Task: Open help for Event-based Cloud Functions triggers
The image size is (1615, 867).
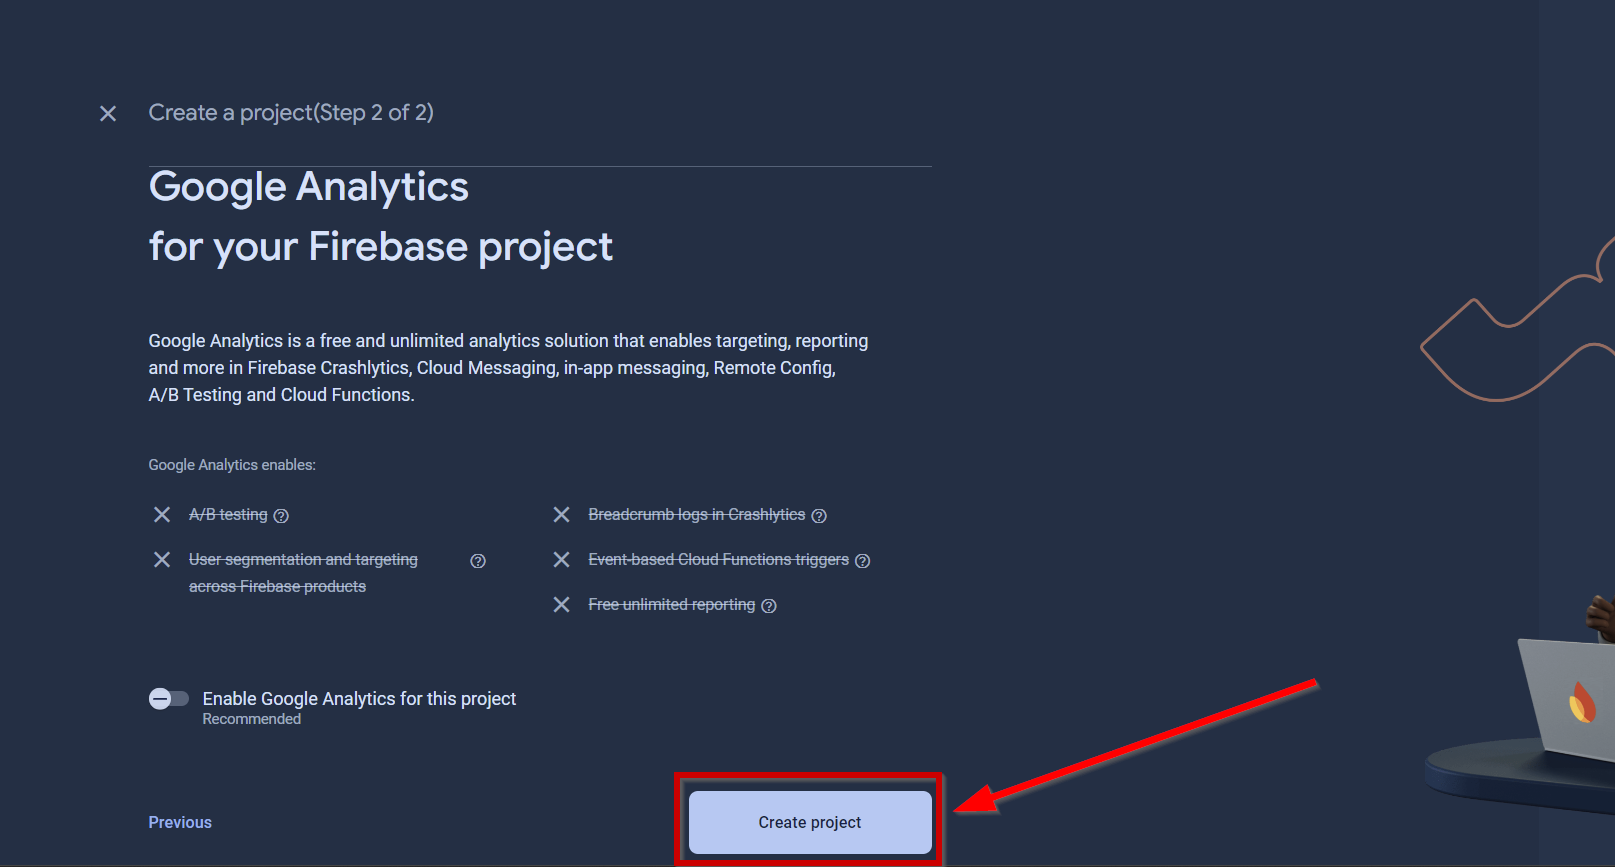Action: (x=863, y=561)
